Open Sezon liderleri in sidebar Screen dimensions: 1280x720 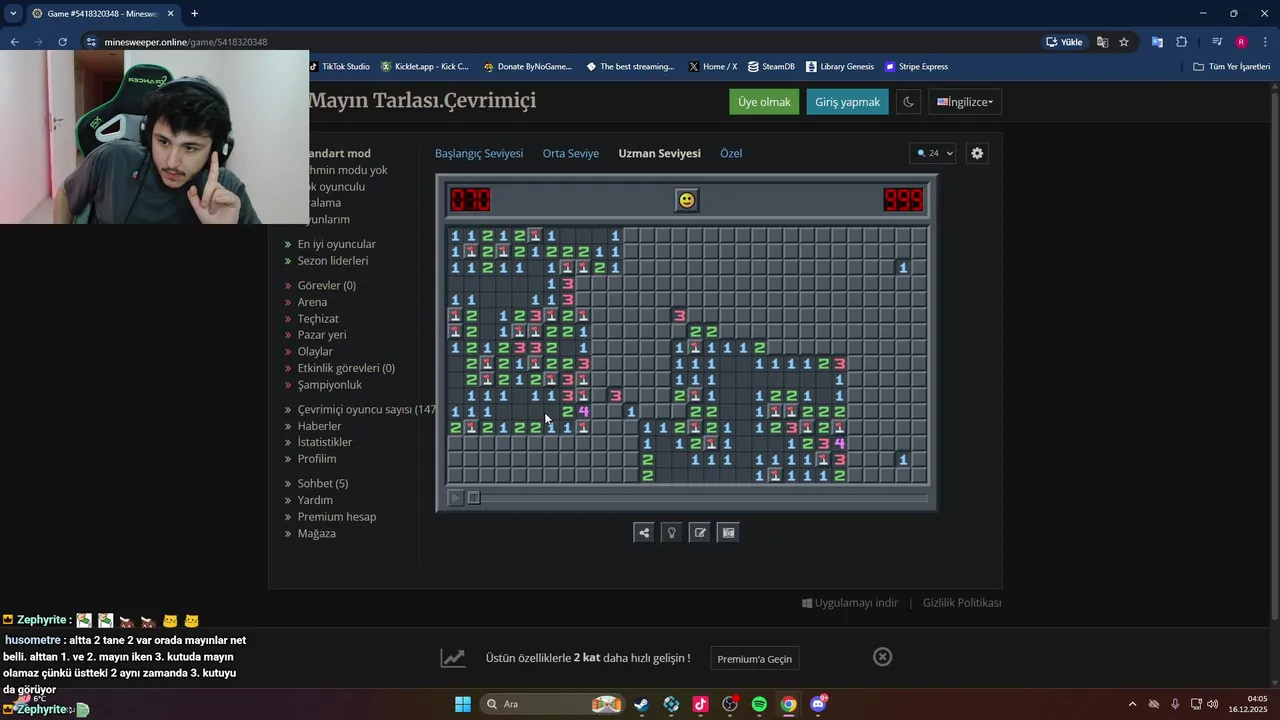[333, 261]
